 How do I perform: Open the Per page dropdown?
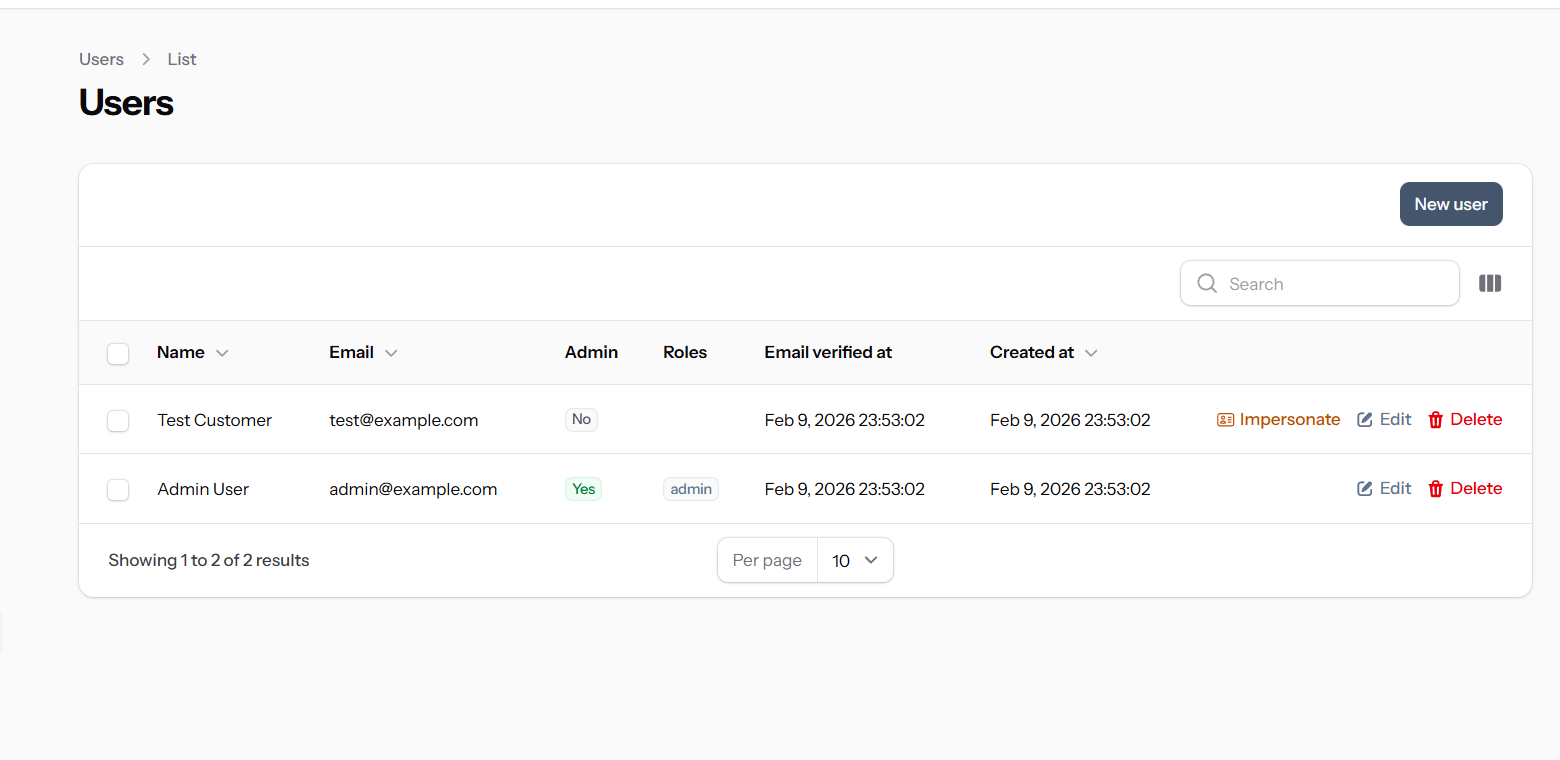(x=855, y=560)
